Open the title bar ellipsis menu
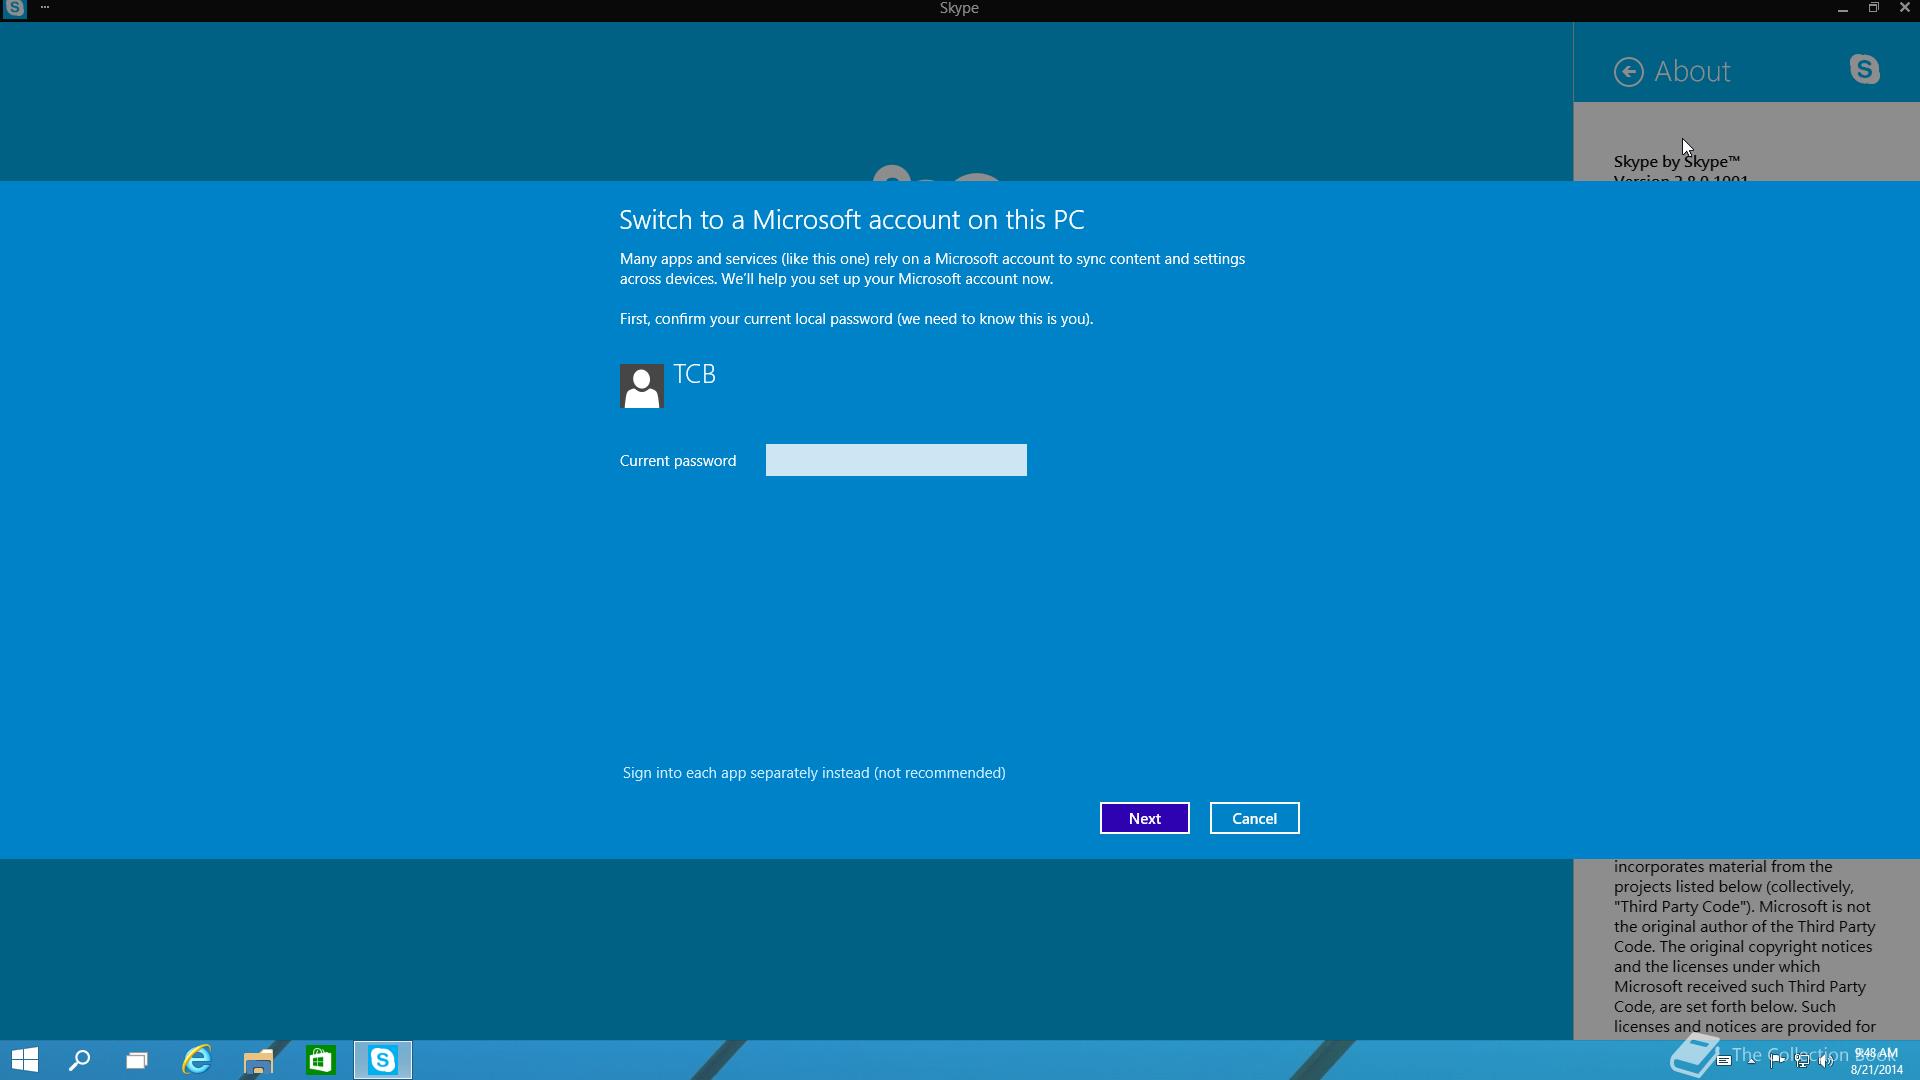The width and height of the screenshot is (1920, 1080). 45,8
